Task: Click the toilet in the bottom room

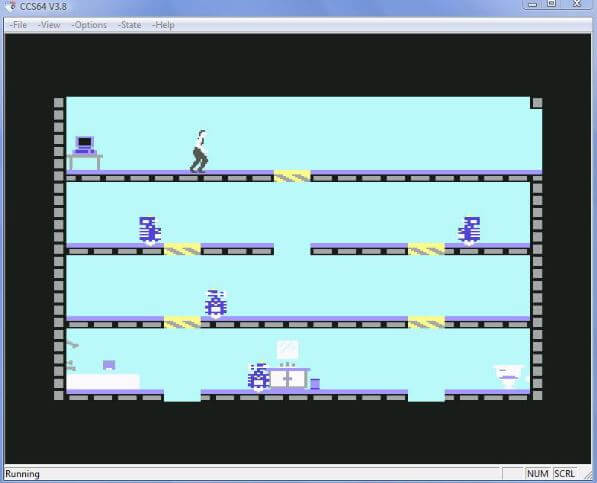Action: pos(509,376)
